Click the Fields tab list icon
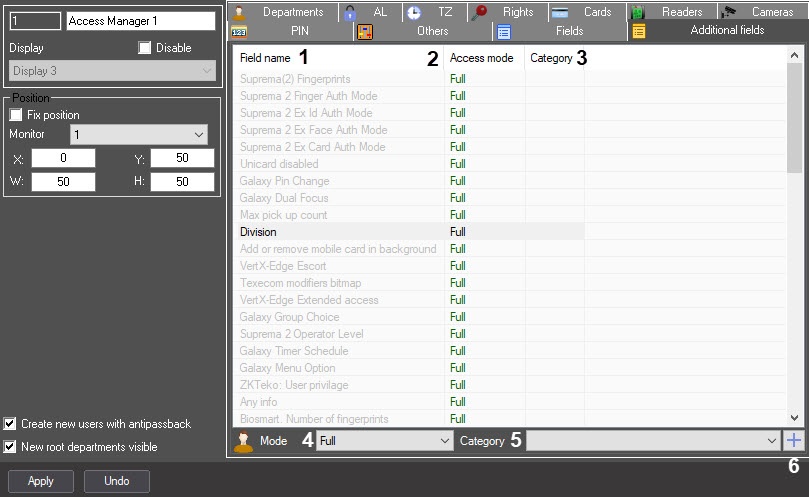Image resolution: width=809 pixels, height=497 pixels. [504, 32]
